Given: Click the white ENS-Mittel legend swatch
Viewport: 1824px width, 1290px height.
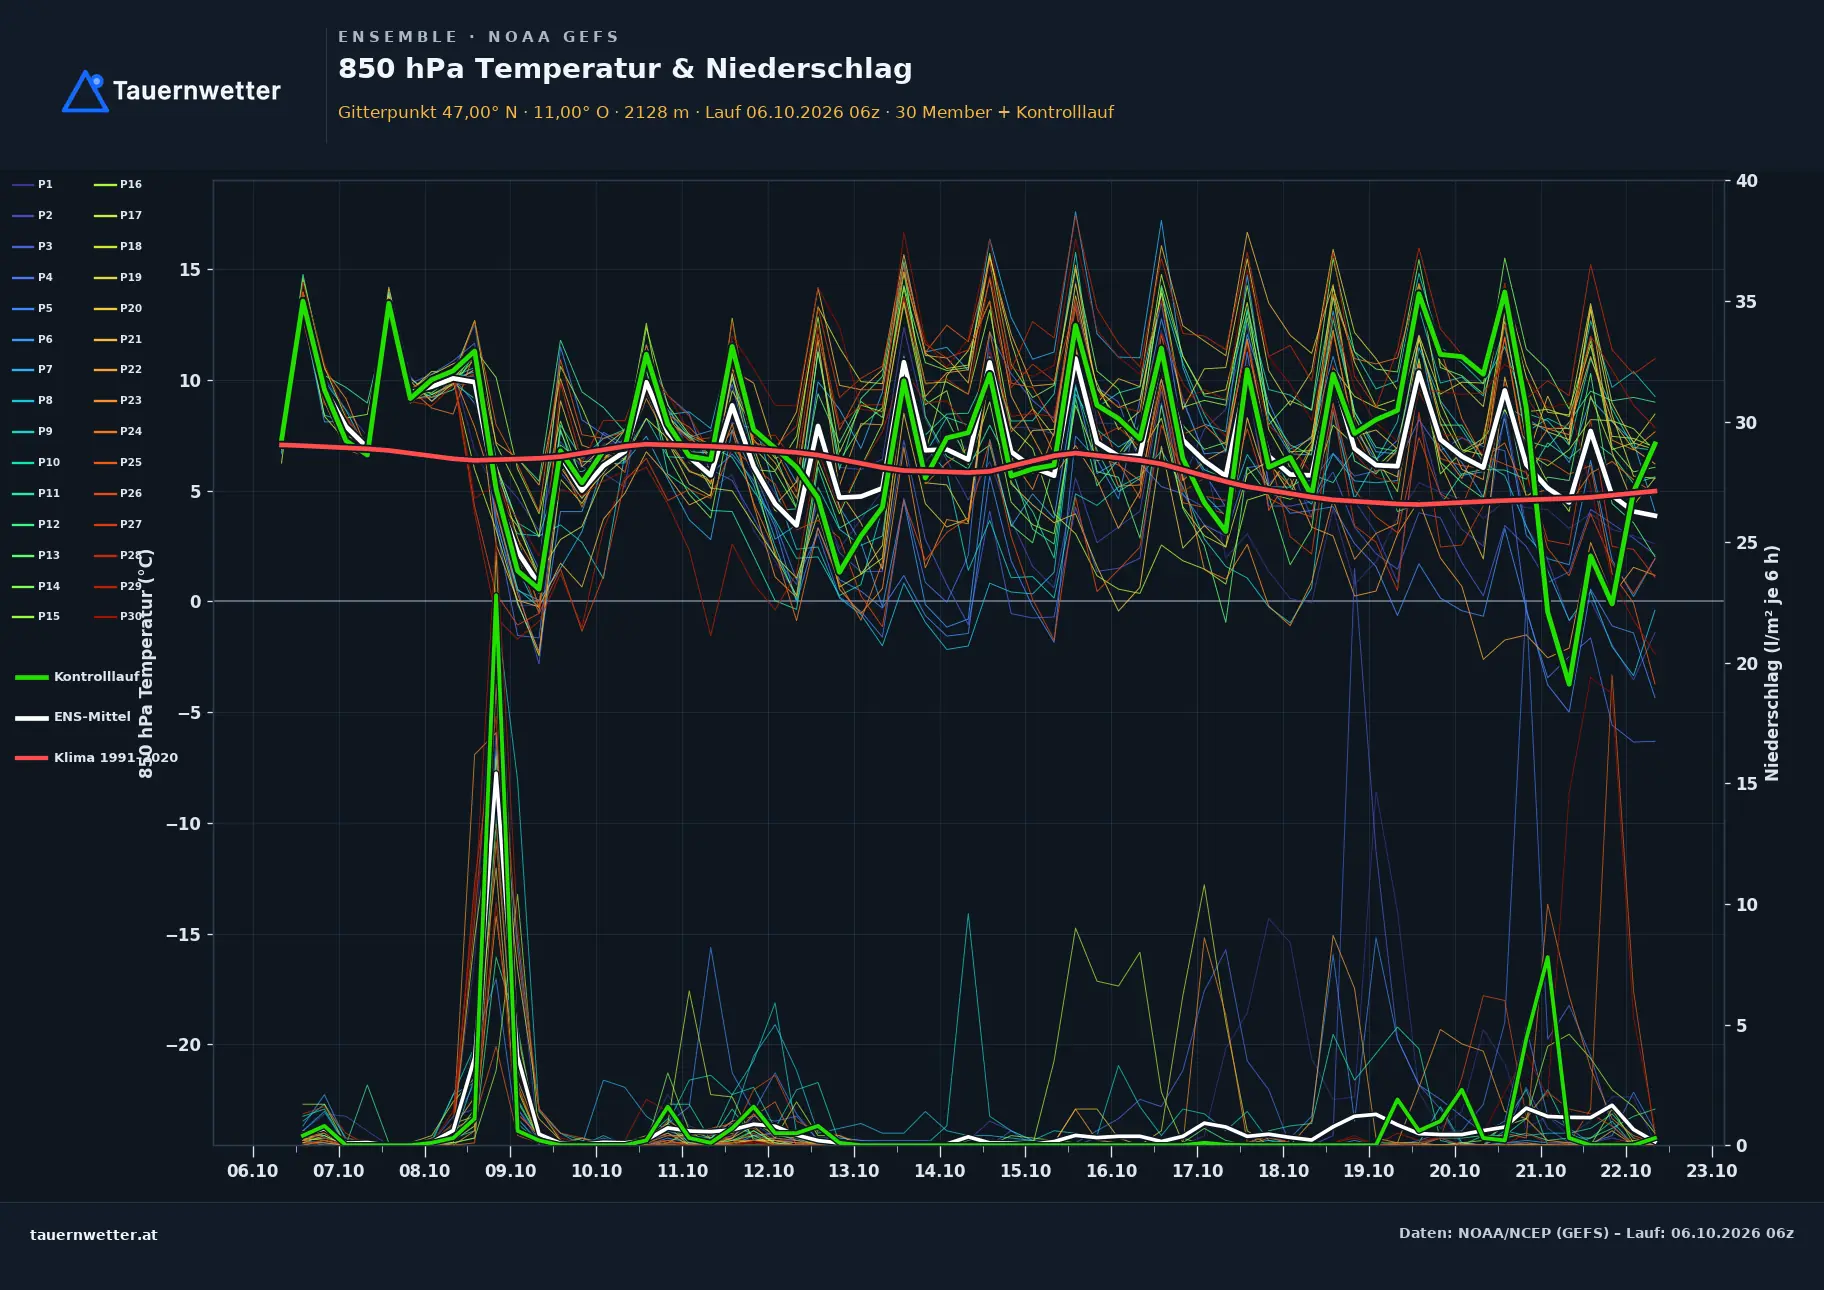Looking at the screenshot, I should click(x=32, y=718).
